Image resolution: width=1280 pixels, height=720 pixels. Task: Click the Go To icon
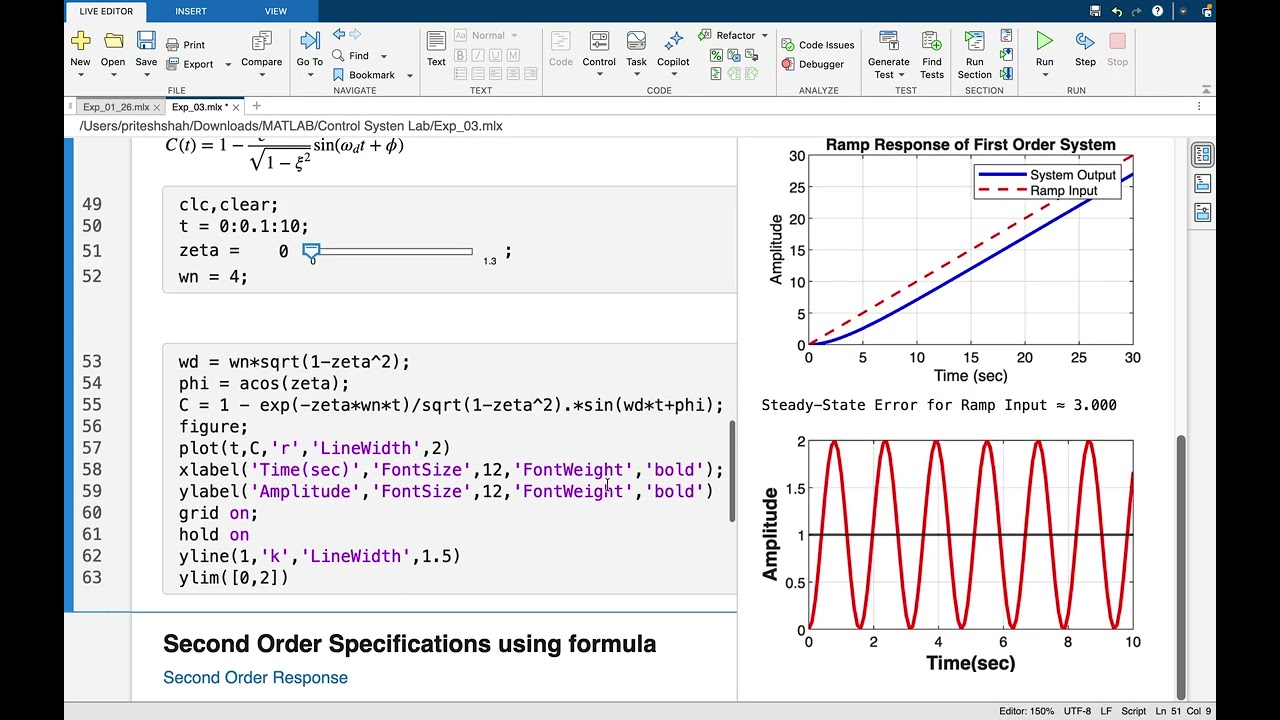click(310, 41)
